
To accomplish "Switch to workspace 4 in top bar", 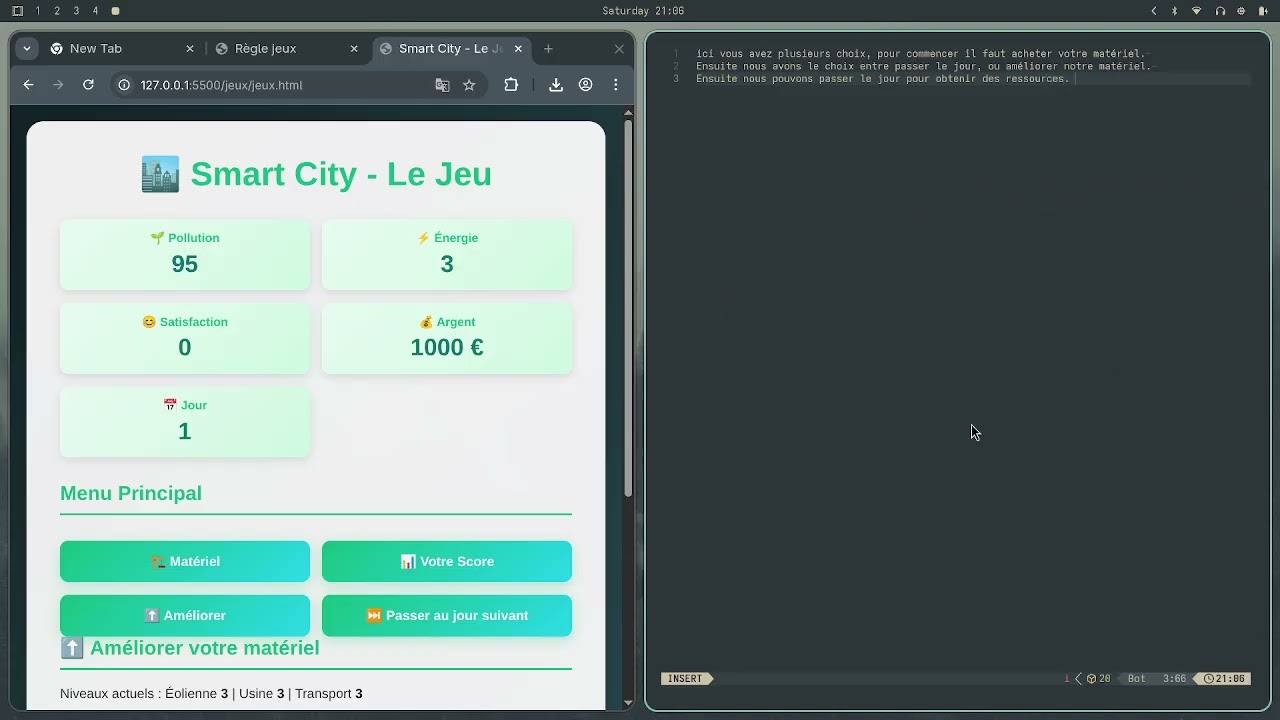I will point(95,11).
